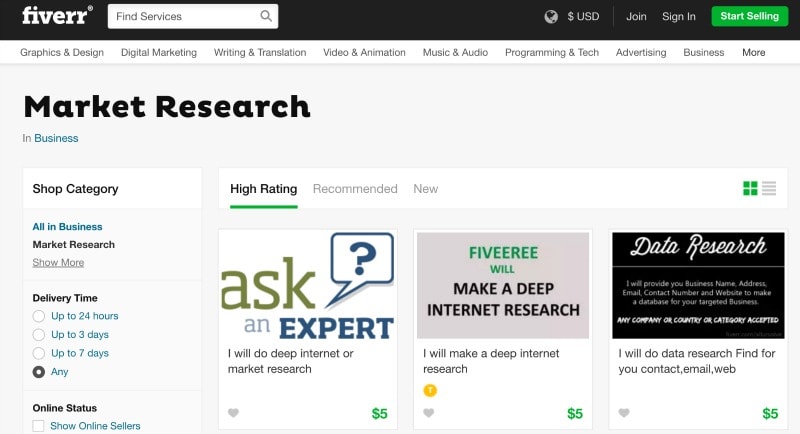Click the Fiverr logo
800x434 pixels.
pos(57,15)
